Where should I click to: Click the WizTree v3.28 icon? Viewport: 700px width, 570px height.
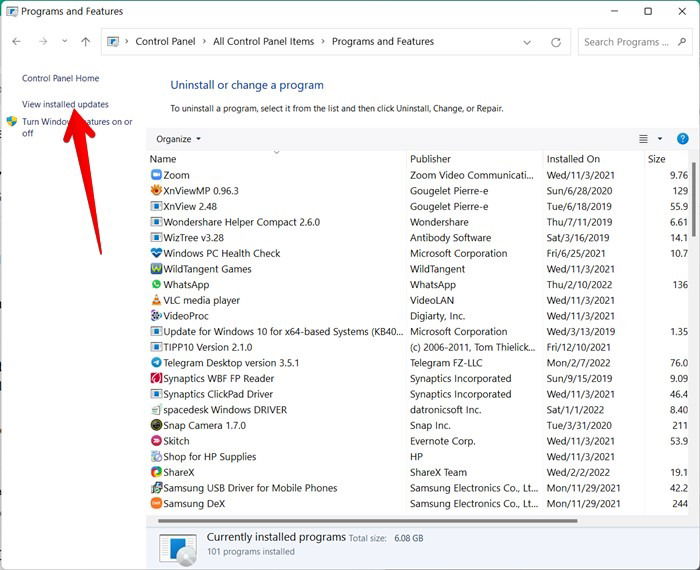pyautogui.click(x=156, y=237)
